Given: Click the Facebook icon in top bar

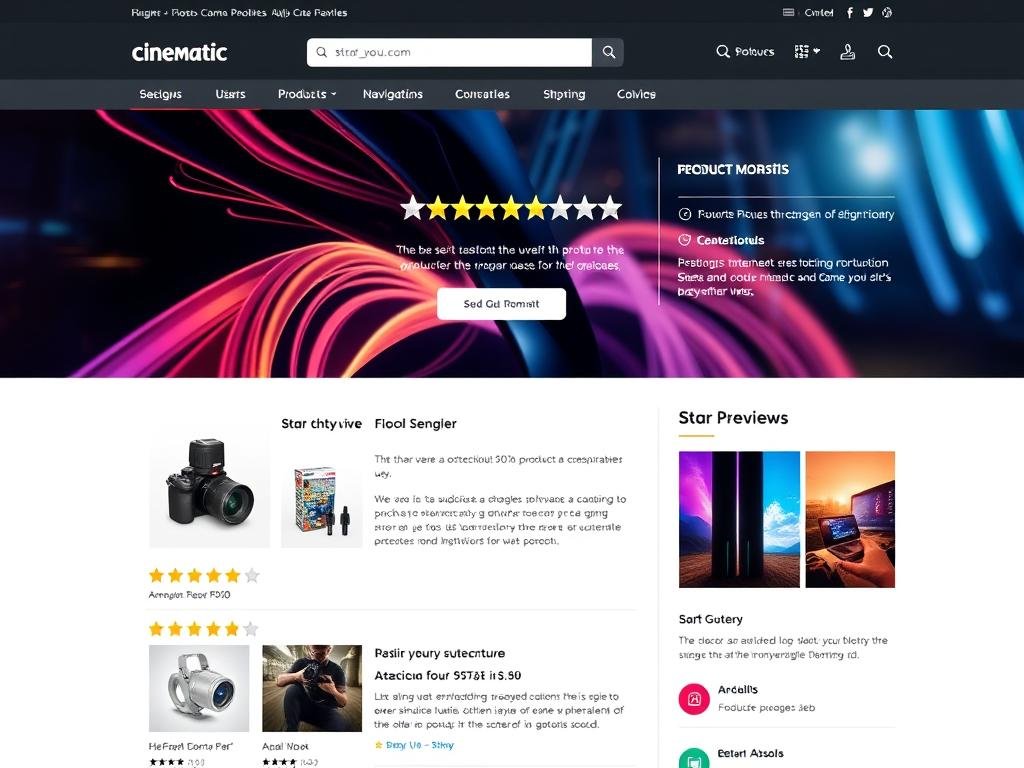Looking at the screenshot, I should click(x=850, y=12).
